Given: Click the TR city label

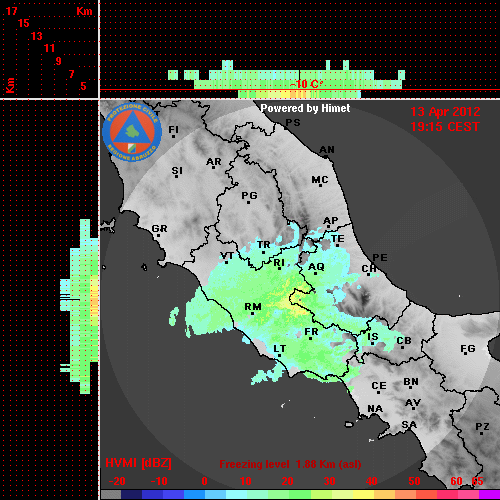Looking at the screenshot, I should (x=264, y=245).
